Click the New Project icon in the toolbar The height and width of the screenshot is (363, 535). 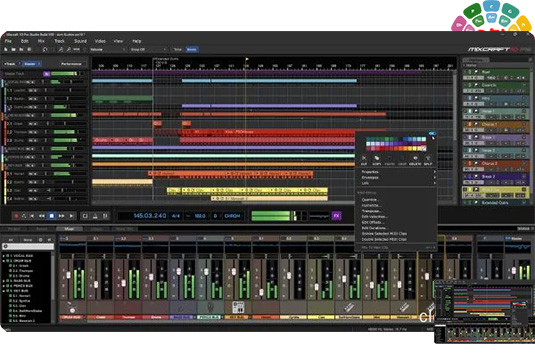tap(5, 49)
